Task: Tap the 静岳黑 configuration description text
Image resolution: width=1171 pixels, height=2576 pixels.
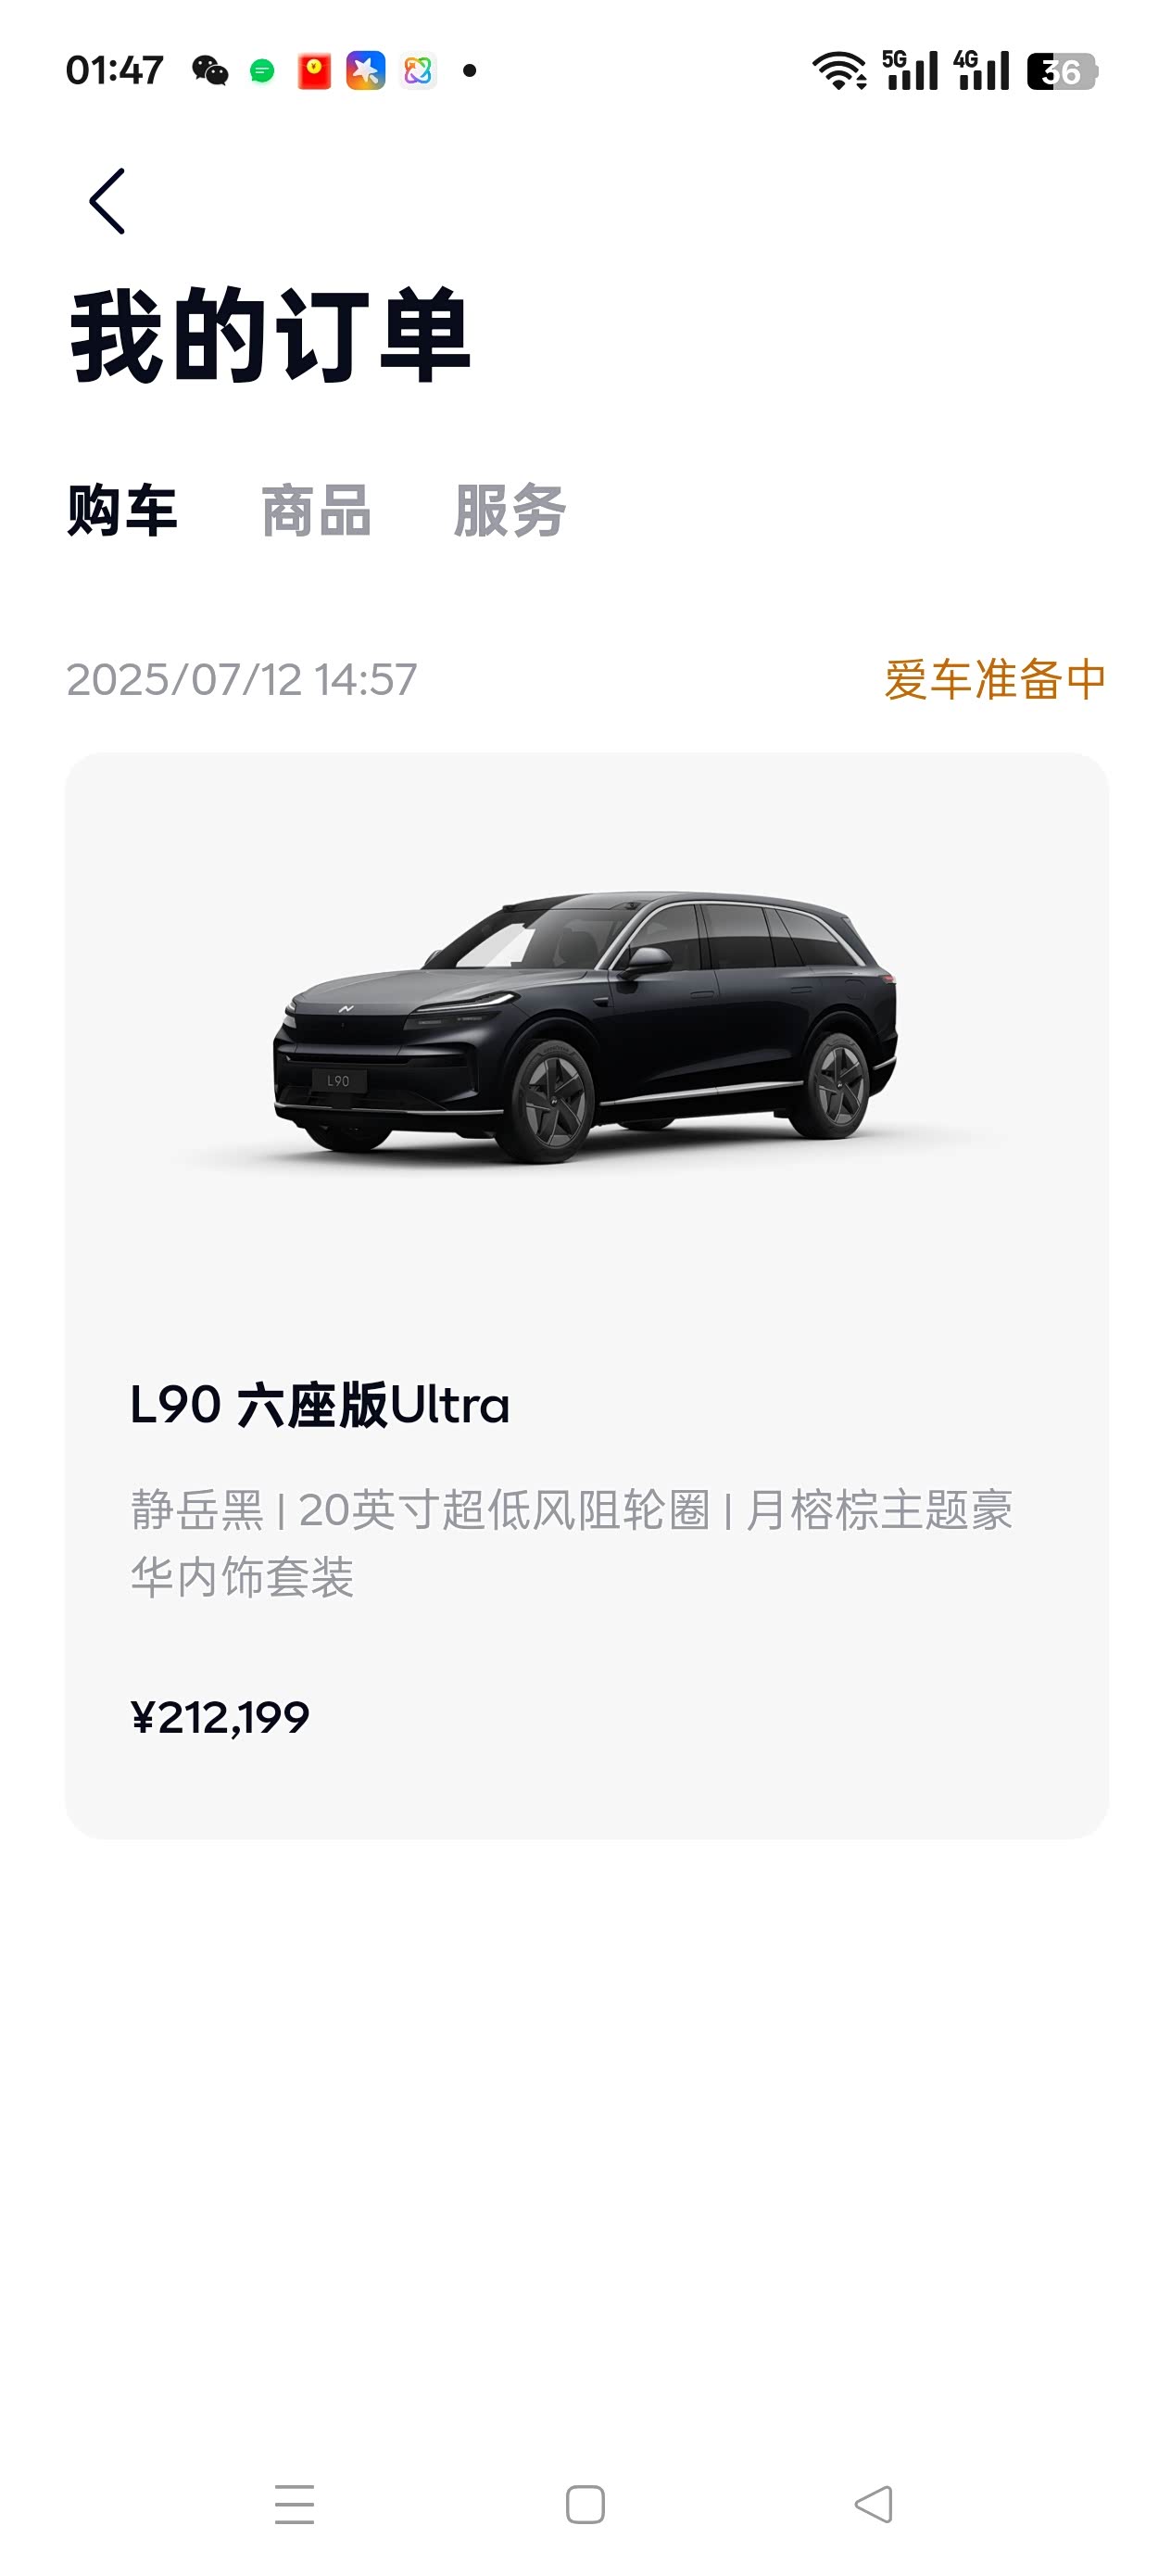Action: click(x=572, y=1543)
